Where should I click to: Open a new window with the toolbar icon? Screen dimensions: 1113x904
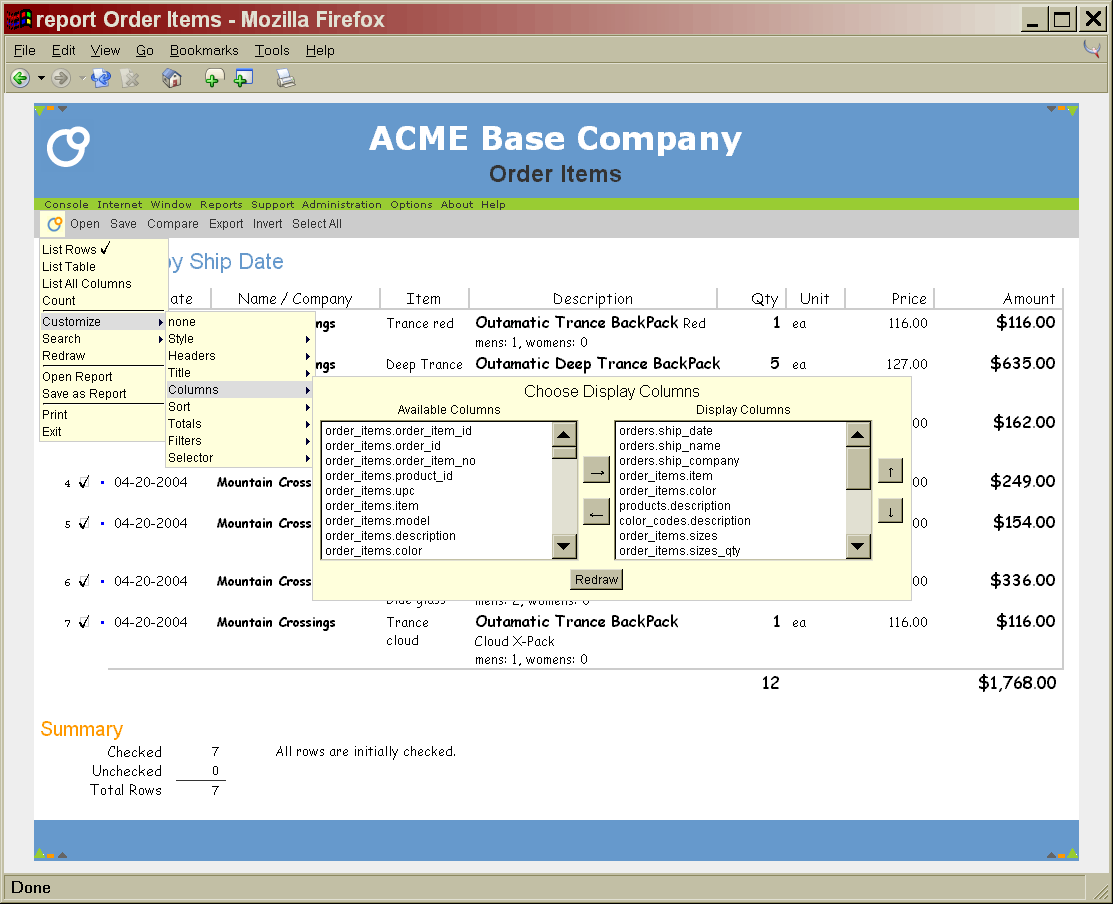point(243,78)
